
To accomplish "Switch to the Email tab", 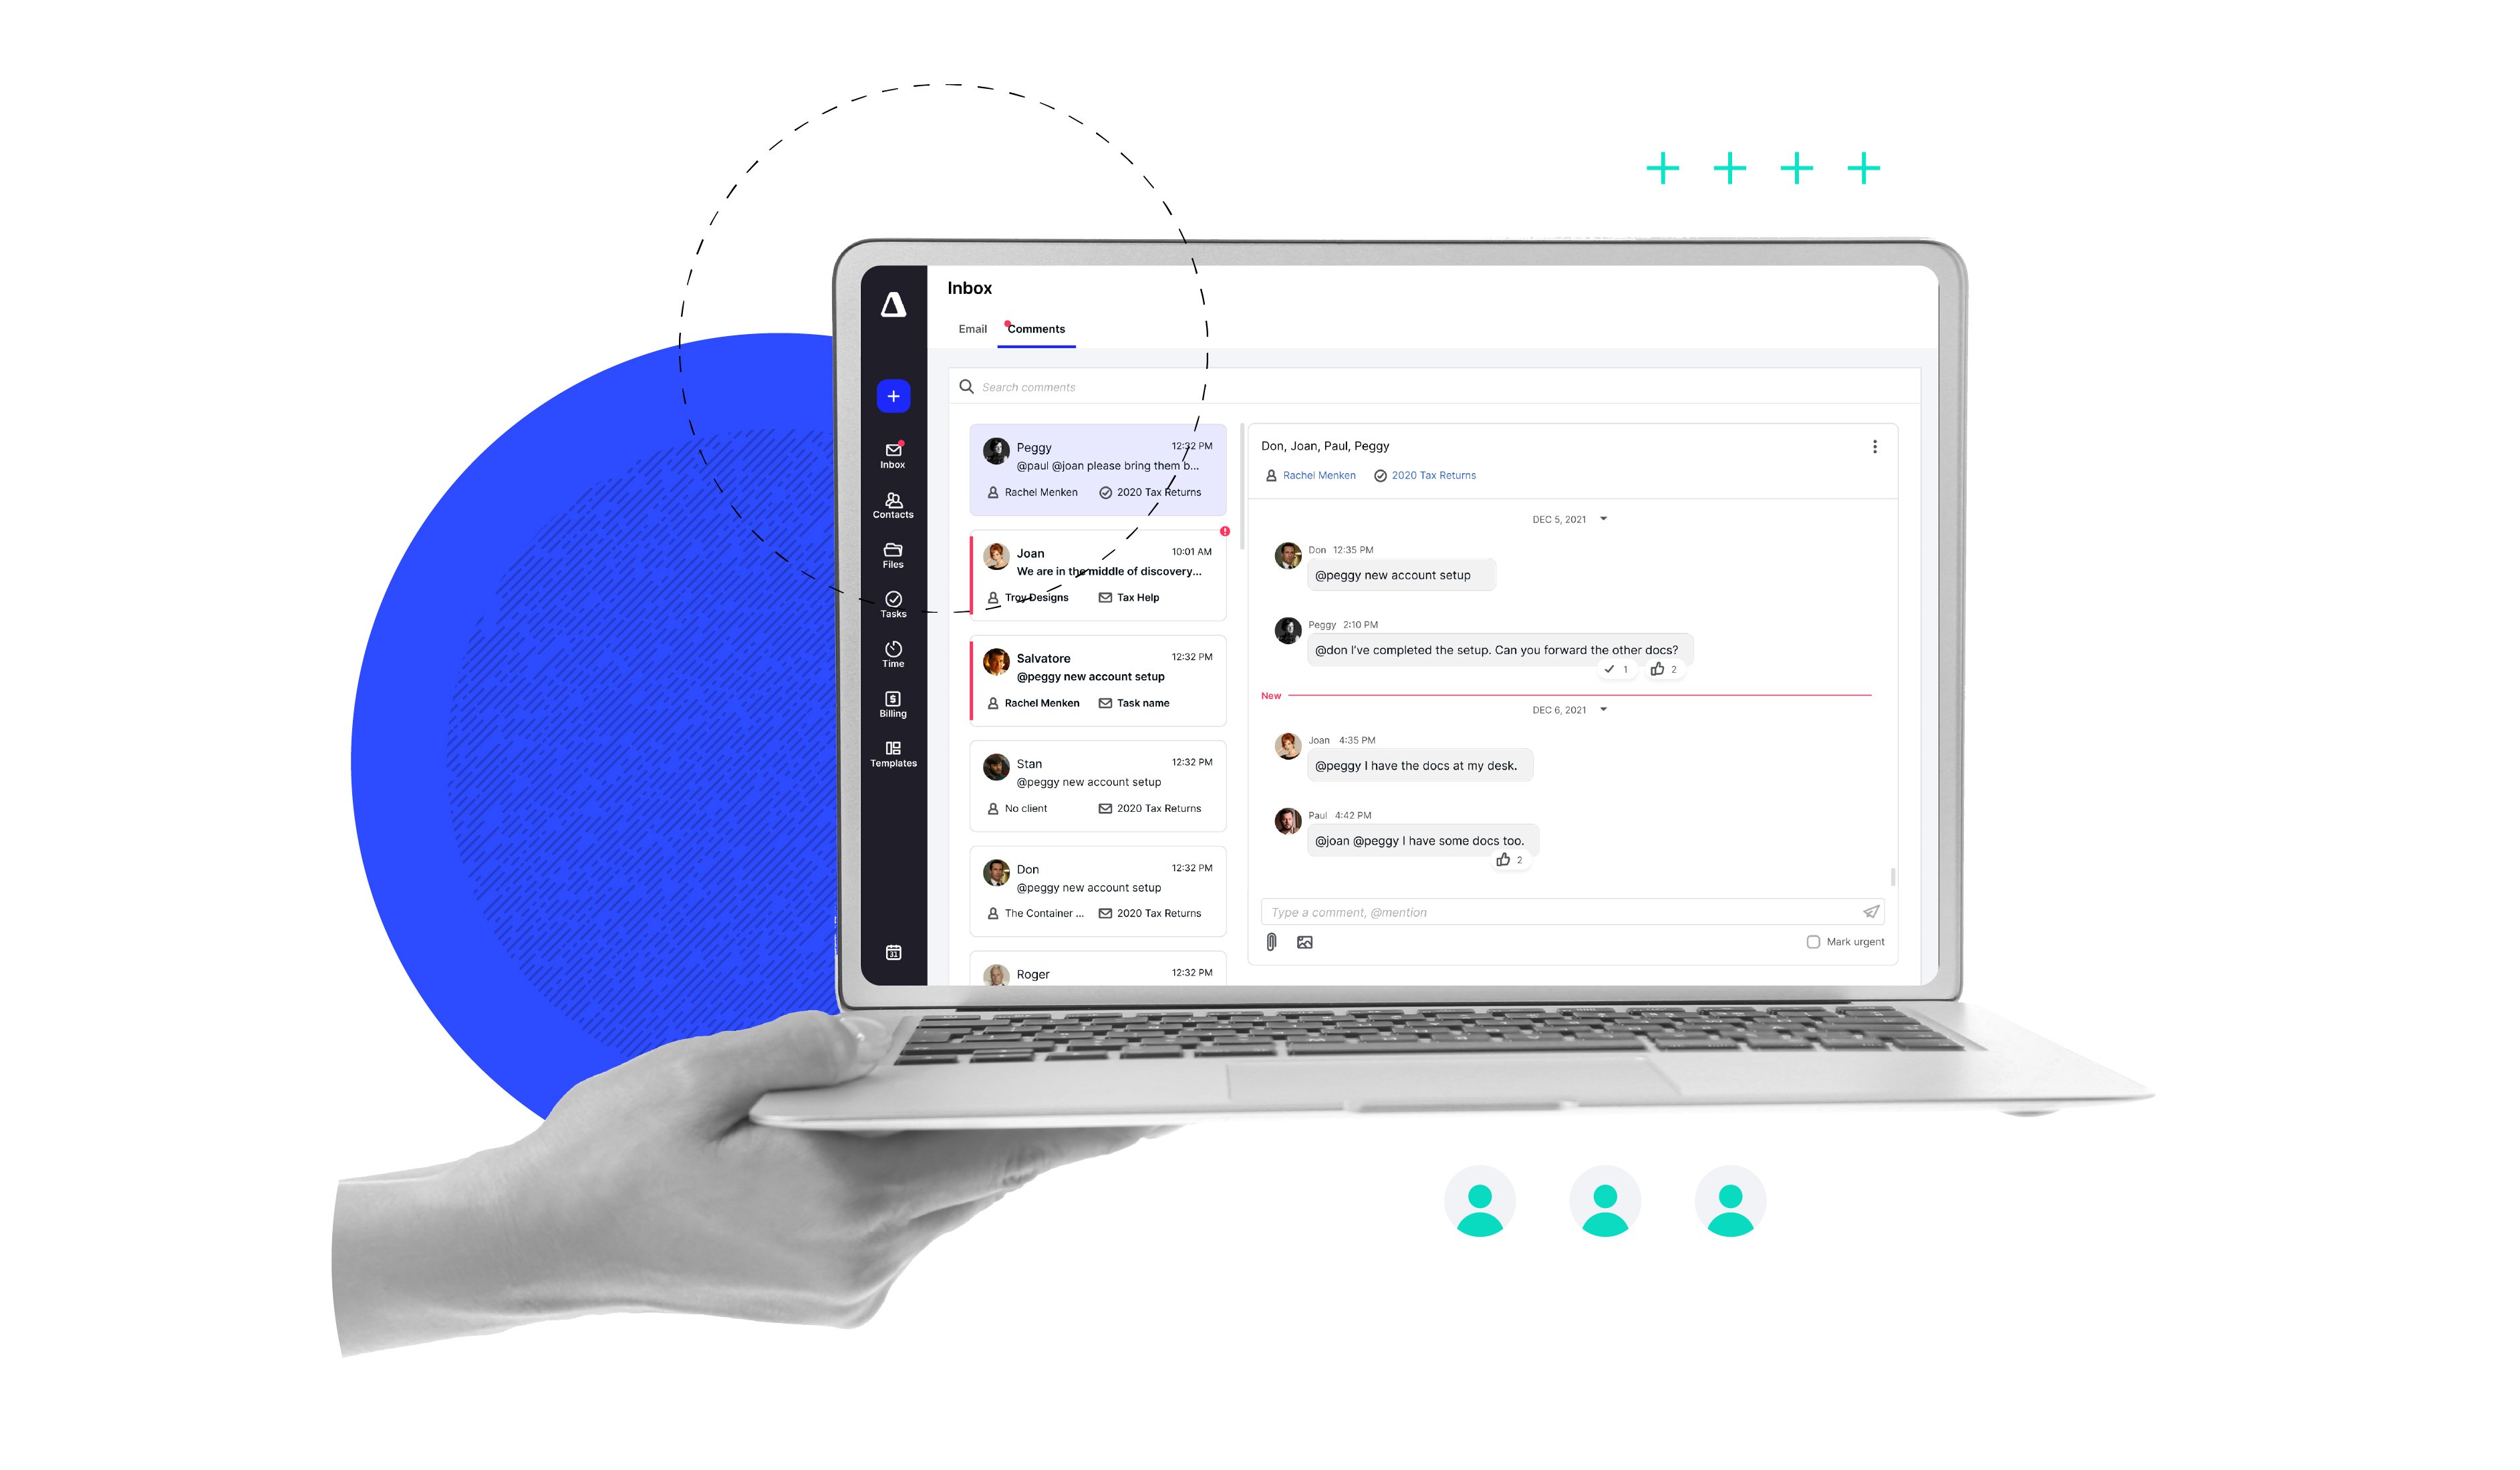I will 973,329.
